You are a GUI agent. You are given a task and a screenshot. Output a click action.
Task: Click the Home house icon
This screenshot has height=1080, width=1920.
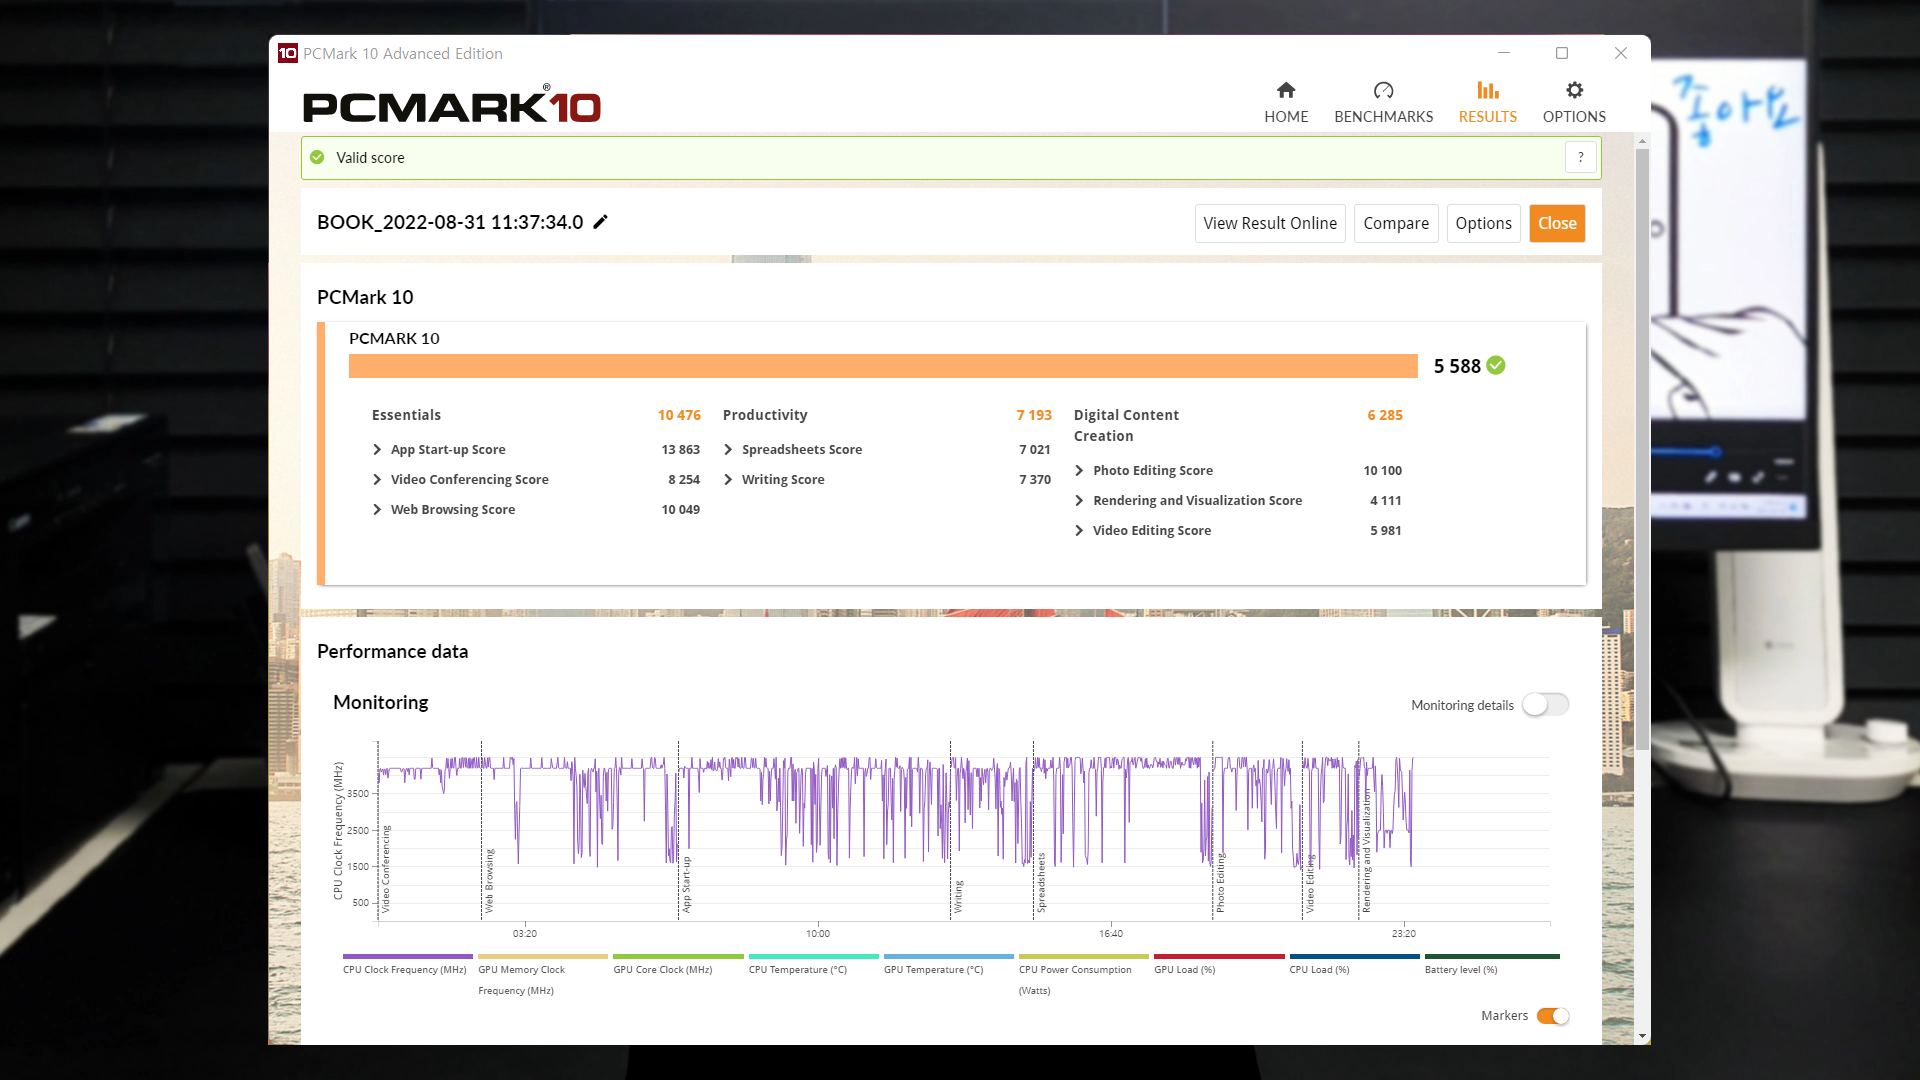(1286, 91)
